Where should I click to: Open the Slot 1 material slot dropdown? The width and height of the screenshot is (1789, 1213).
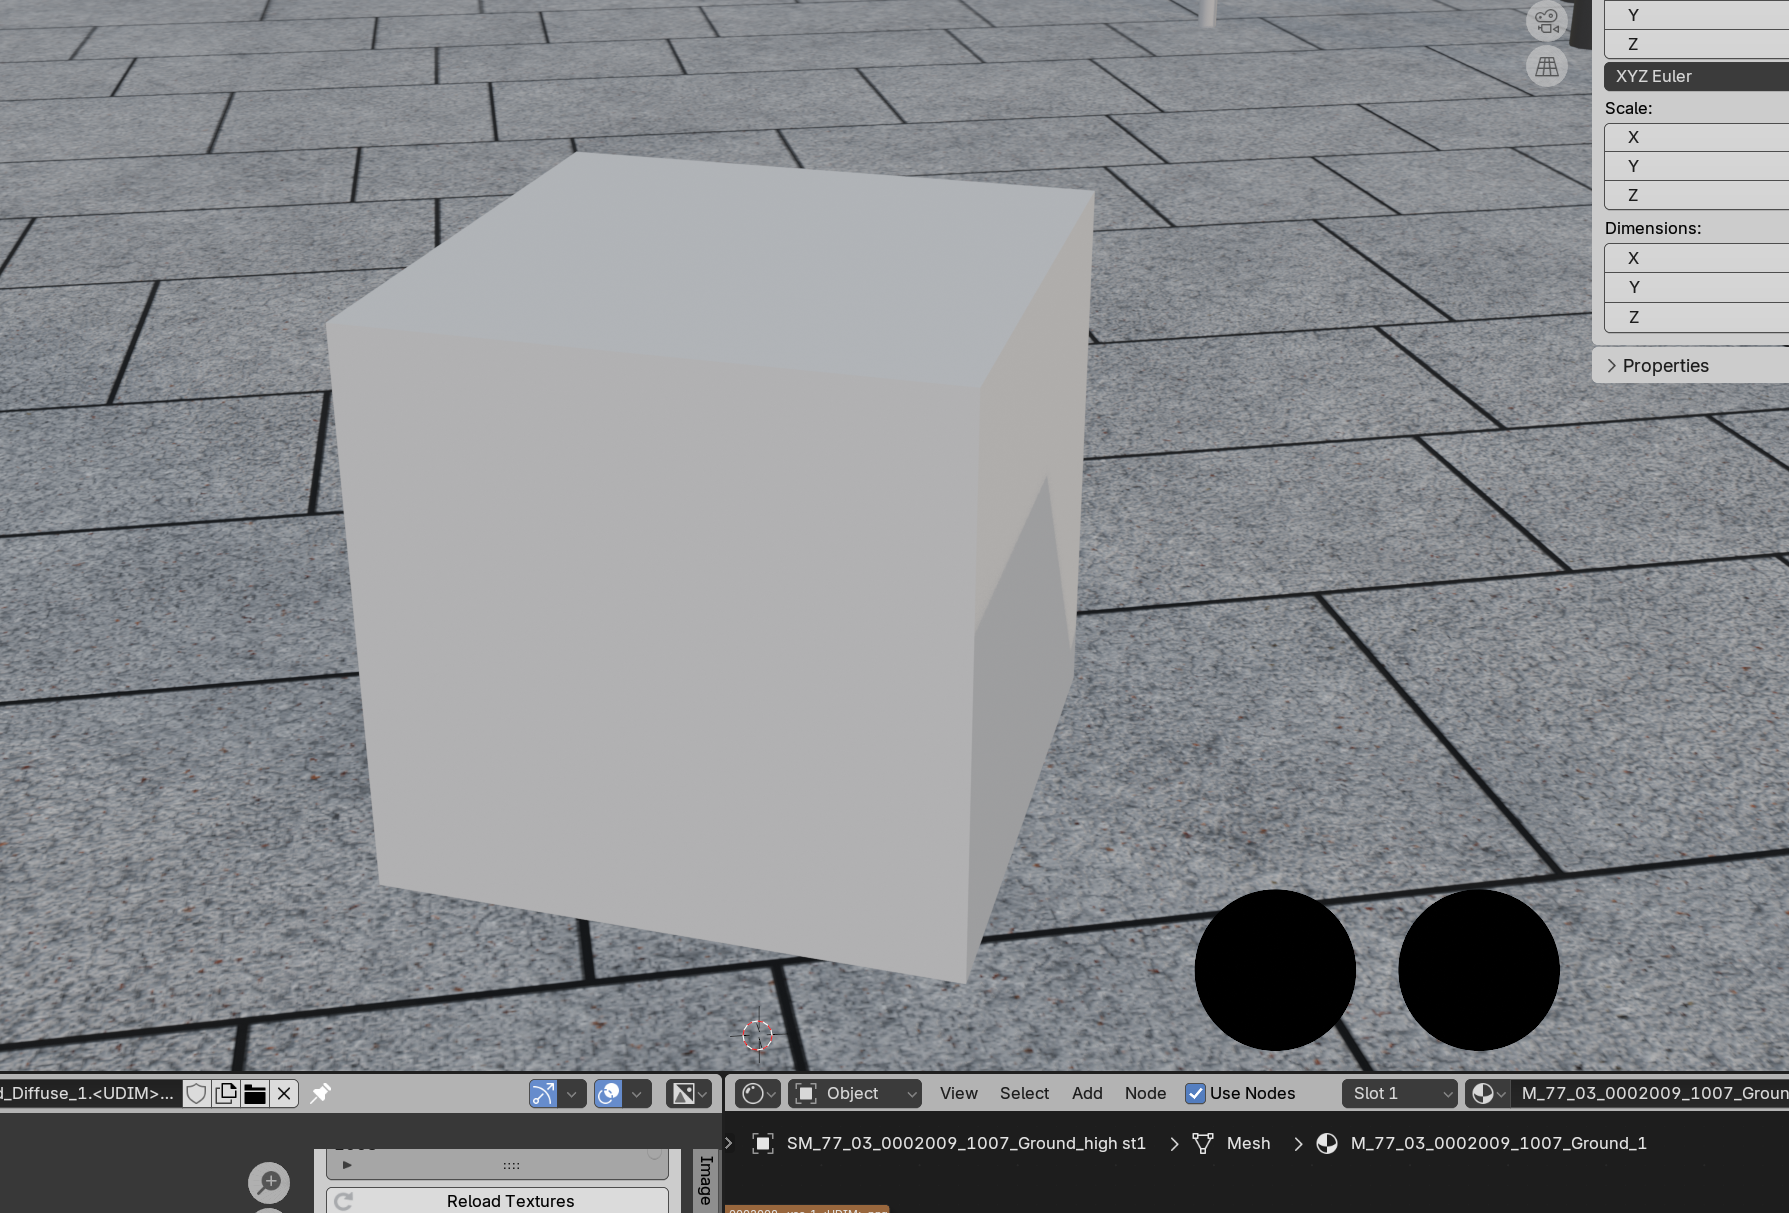pos(1400,1093)
